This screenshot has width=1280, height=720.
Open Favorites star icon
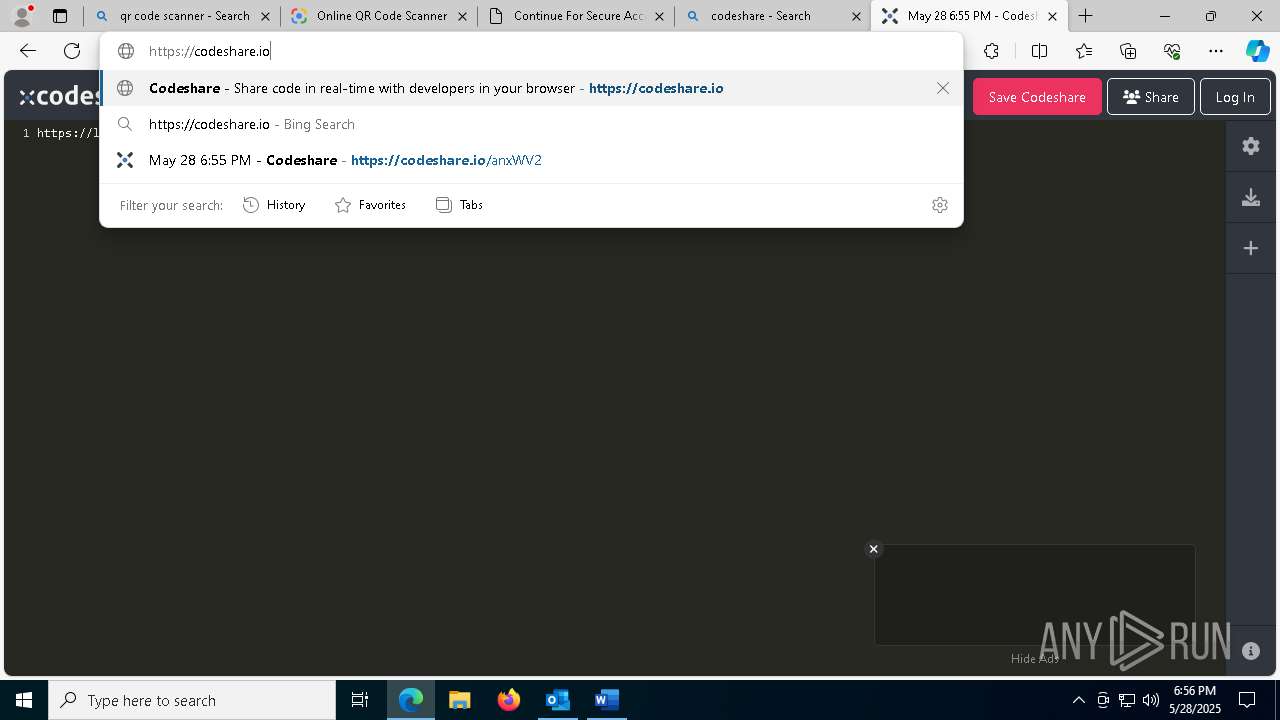1084,51
